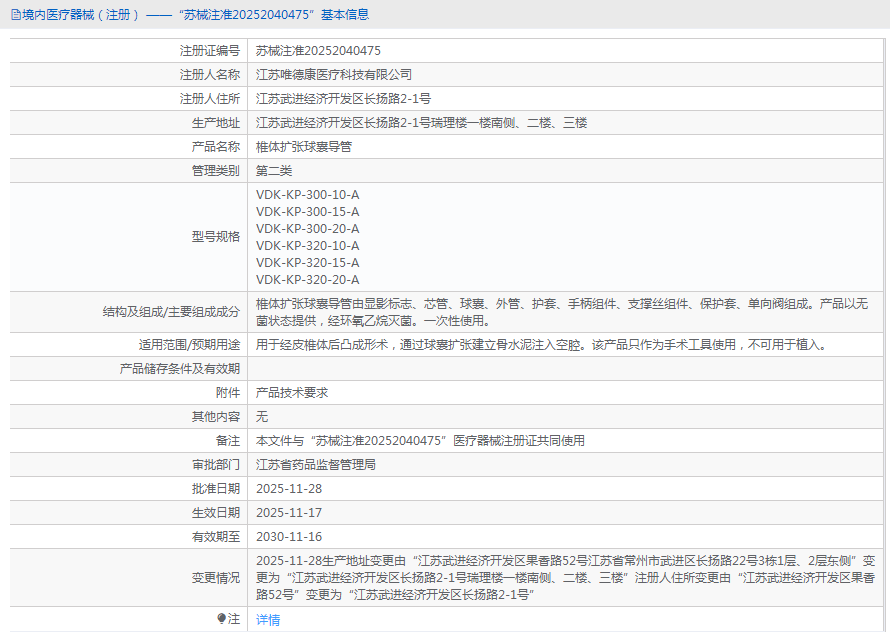
Task: Click the structure description starting 椎体扩张球囊导管由显影标志
Action: pyautogui.click(x=562, y=312)
